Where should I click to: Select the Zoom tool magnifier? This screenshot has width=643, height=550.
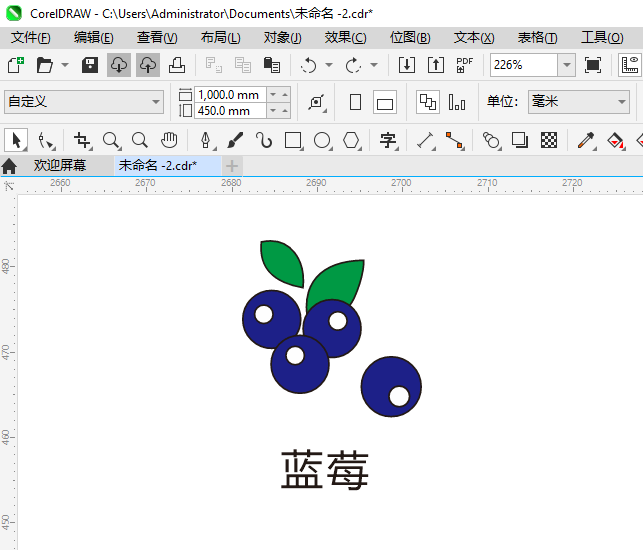pos(112,141)
